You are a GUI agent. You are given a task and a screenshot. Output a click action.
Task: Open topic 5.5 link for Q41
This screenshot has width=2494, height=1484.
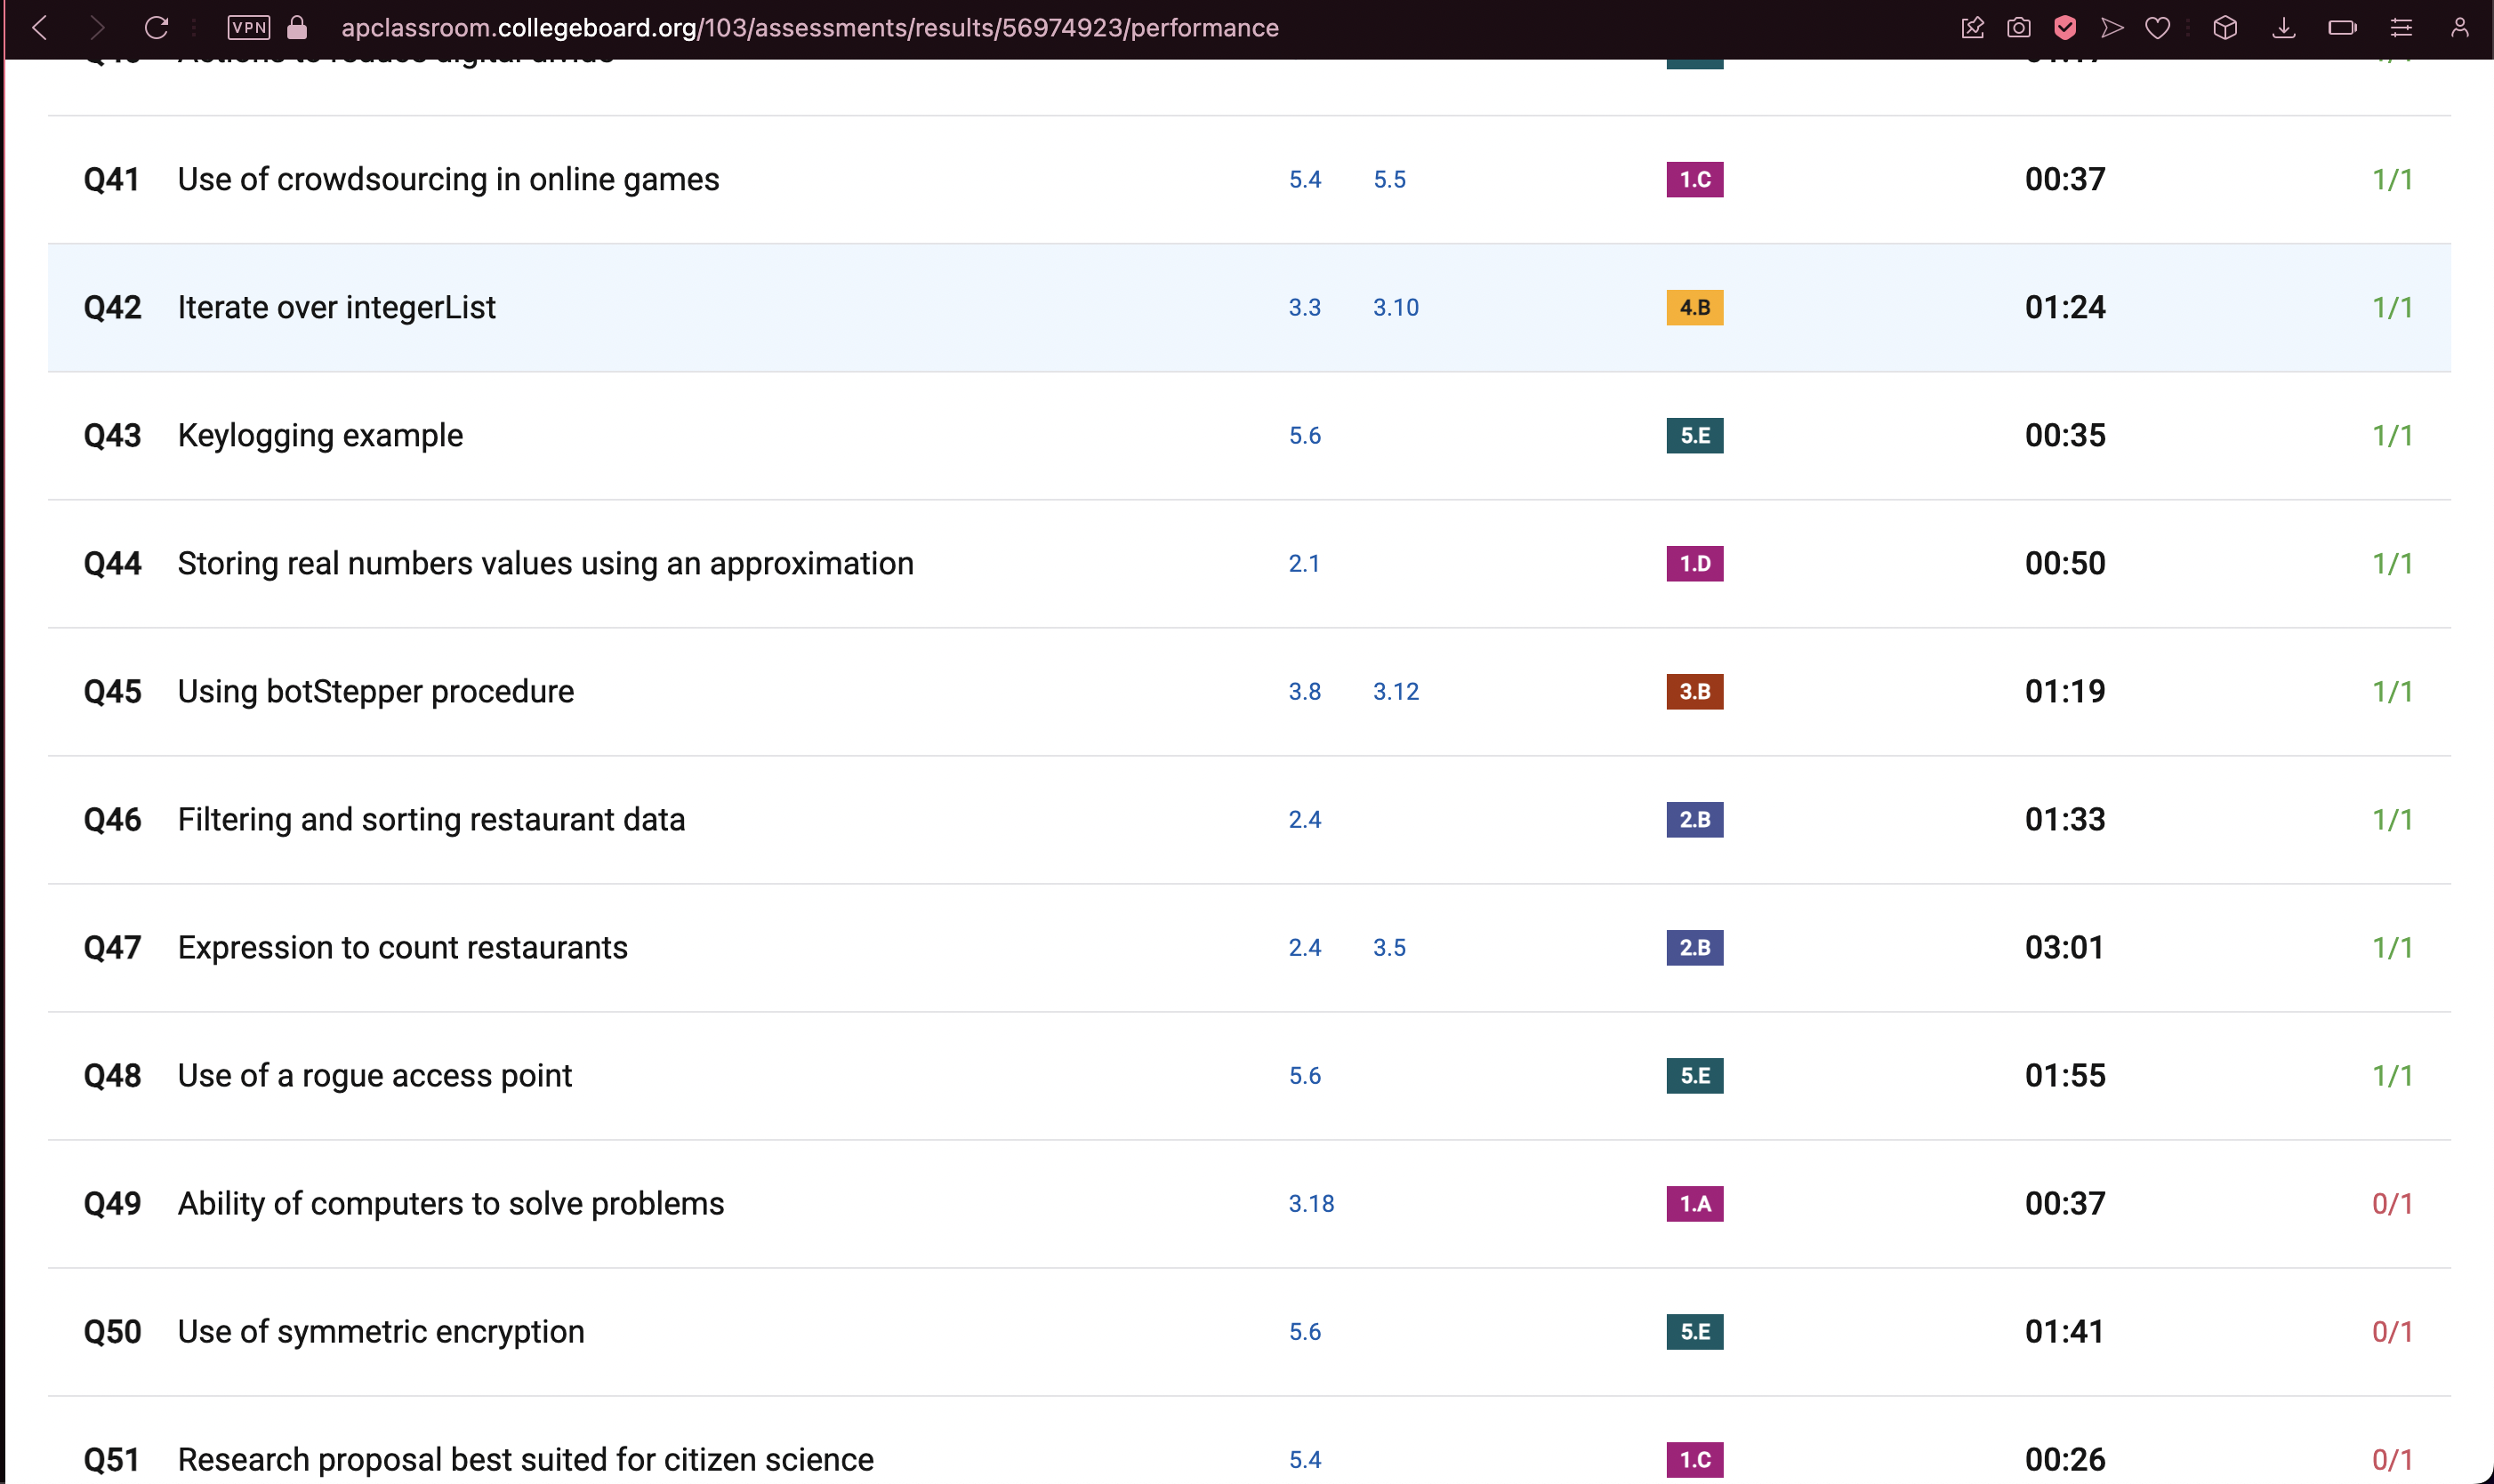click(x=1389, y=180)
